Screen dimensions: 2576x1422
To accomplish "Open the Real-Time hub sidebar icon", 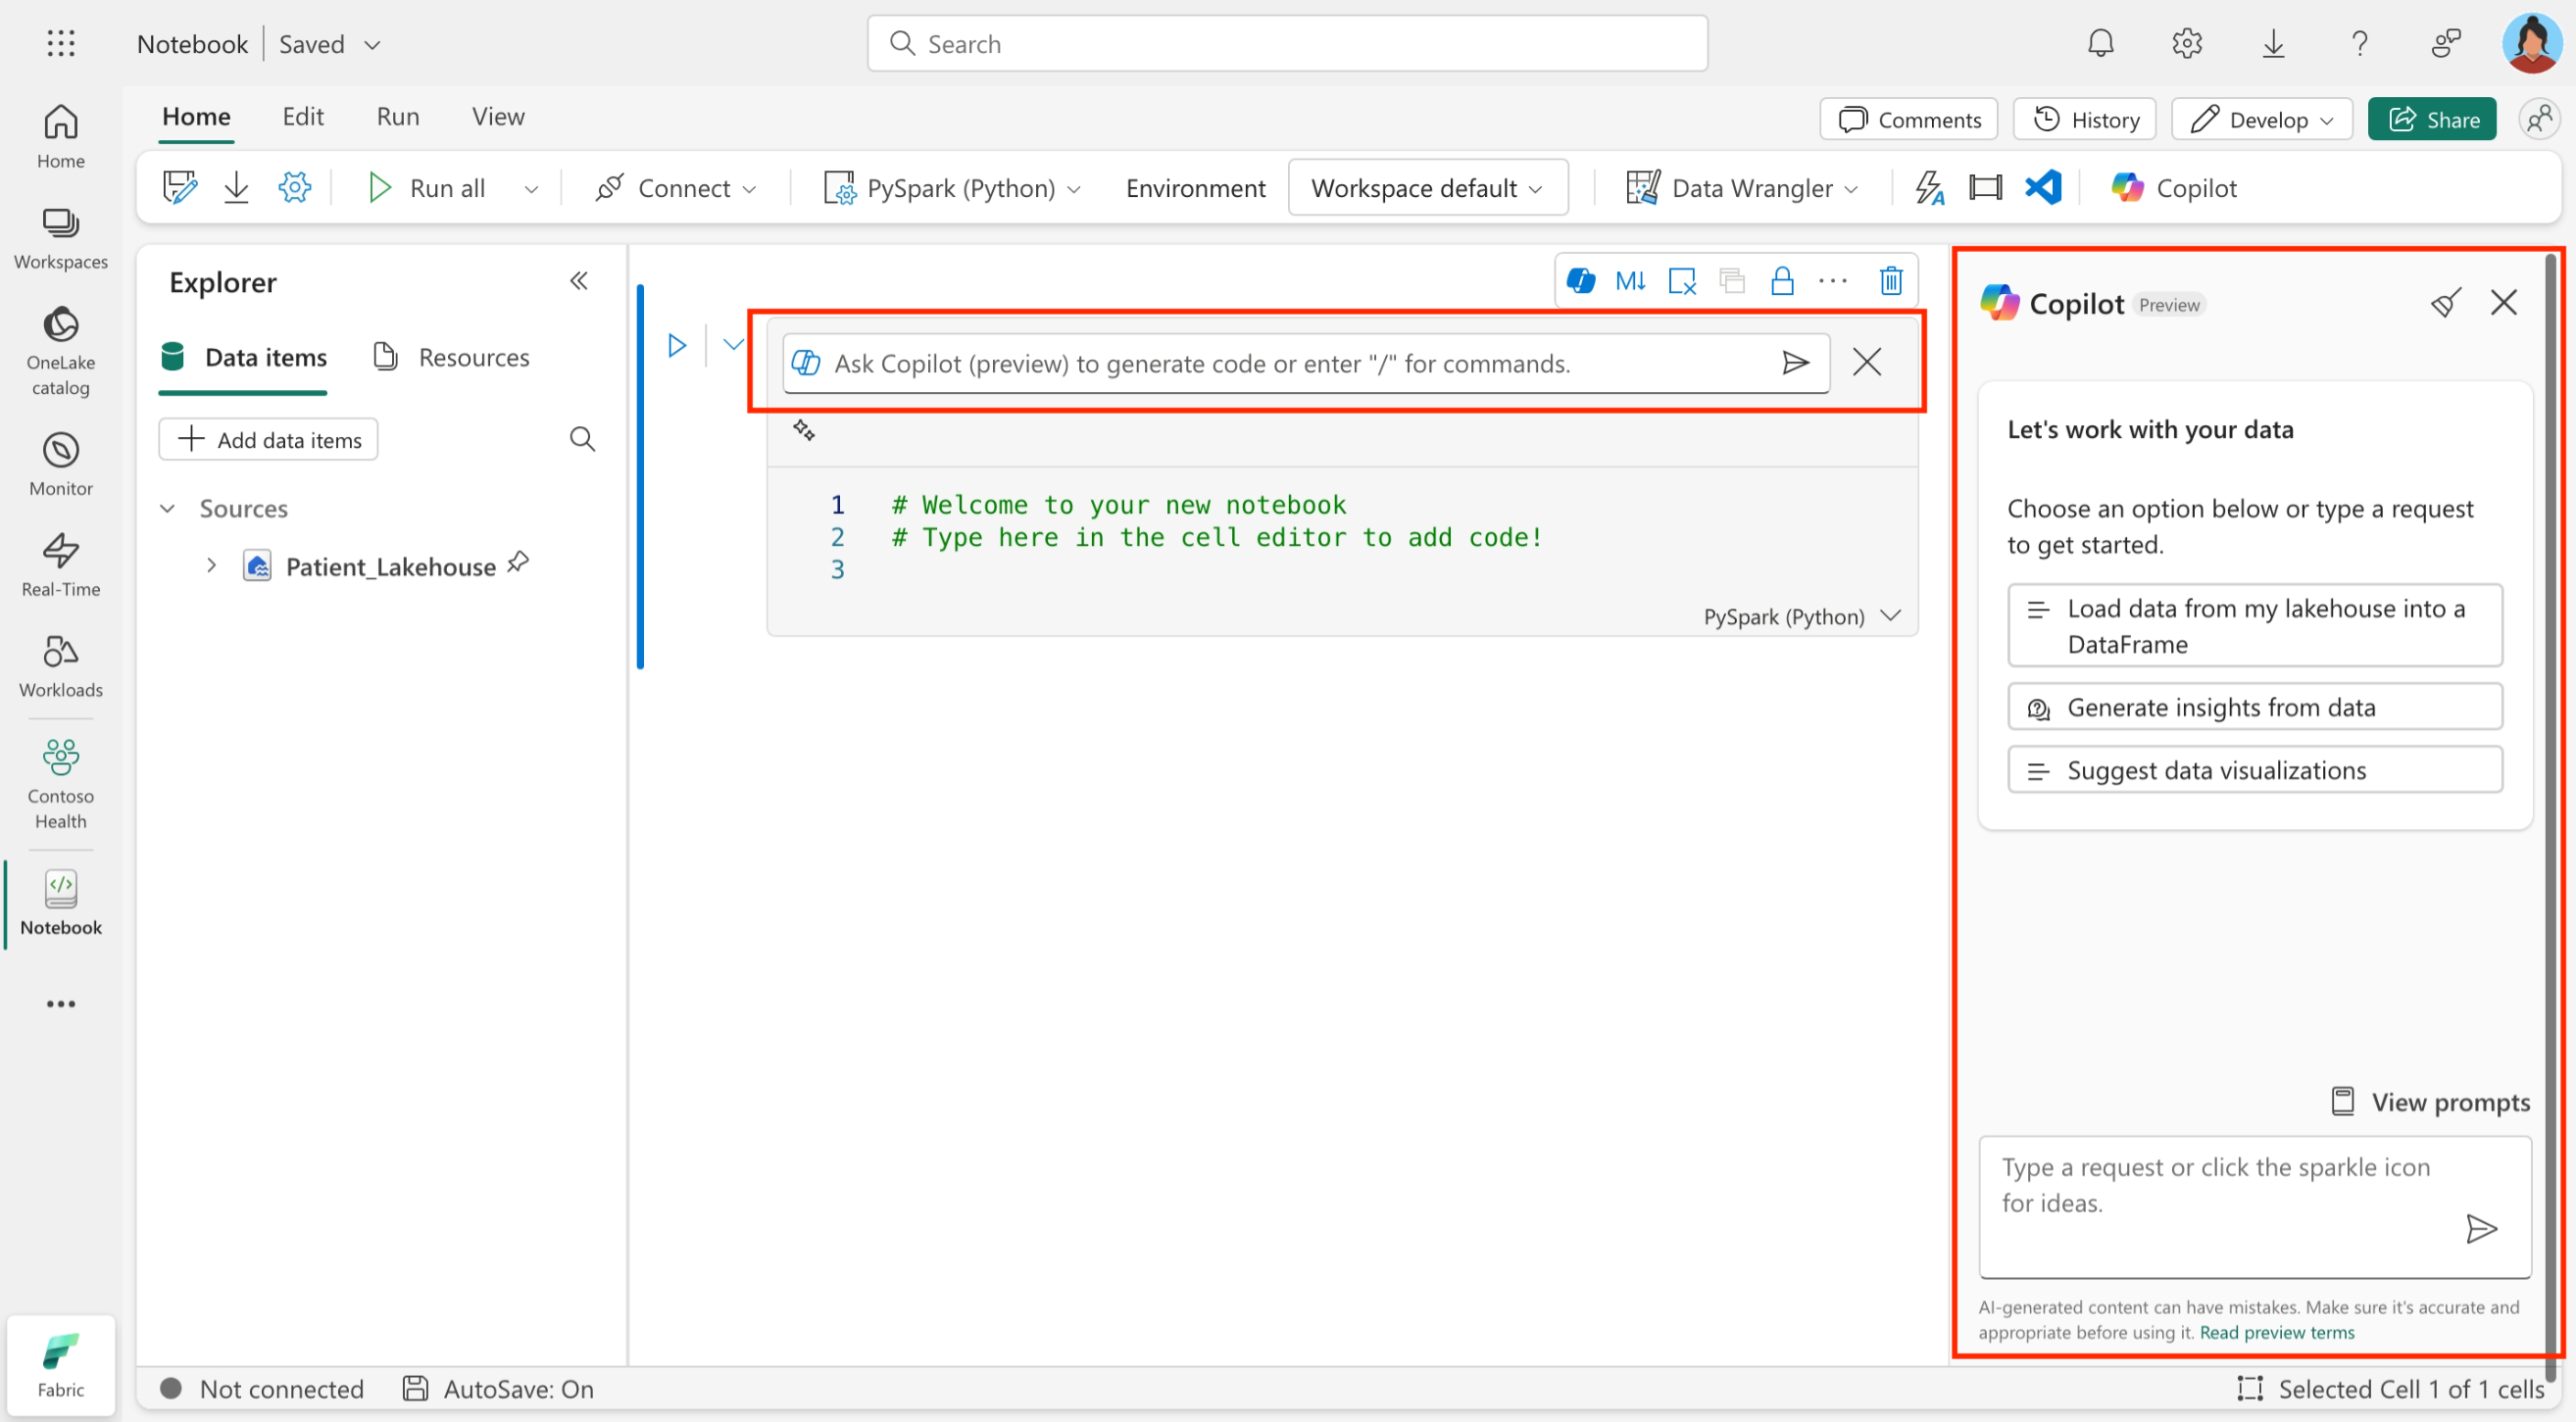I will point(61,565).
